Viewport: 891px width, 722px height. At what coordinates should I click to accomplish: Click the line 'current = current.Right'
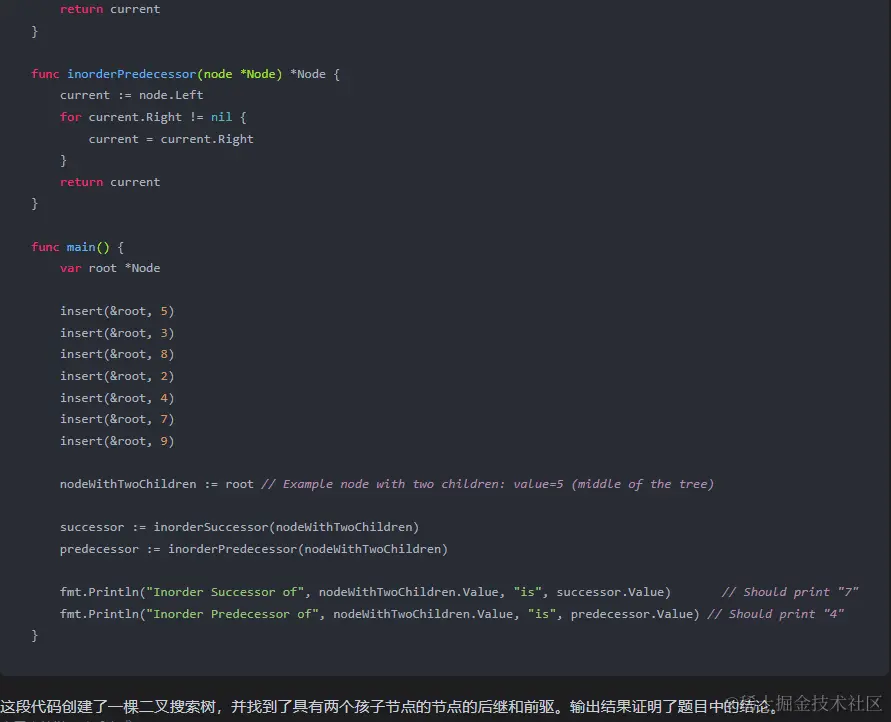(170, 139)
